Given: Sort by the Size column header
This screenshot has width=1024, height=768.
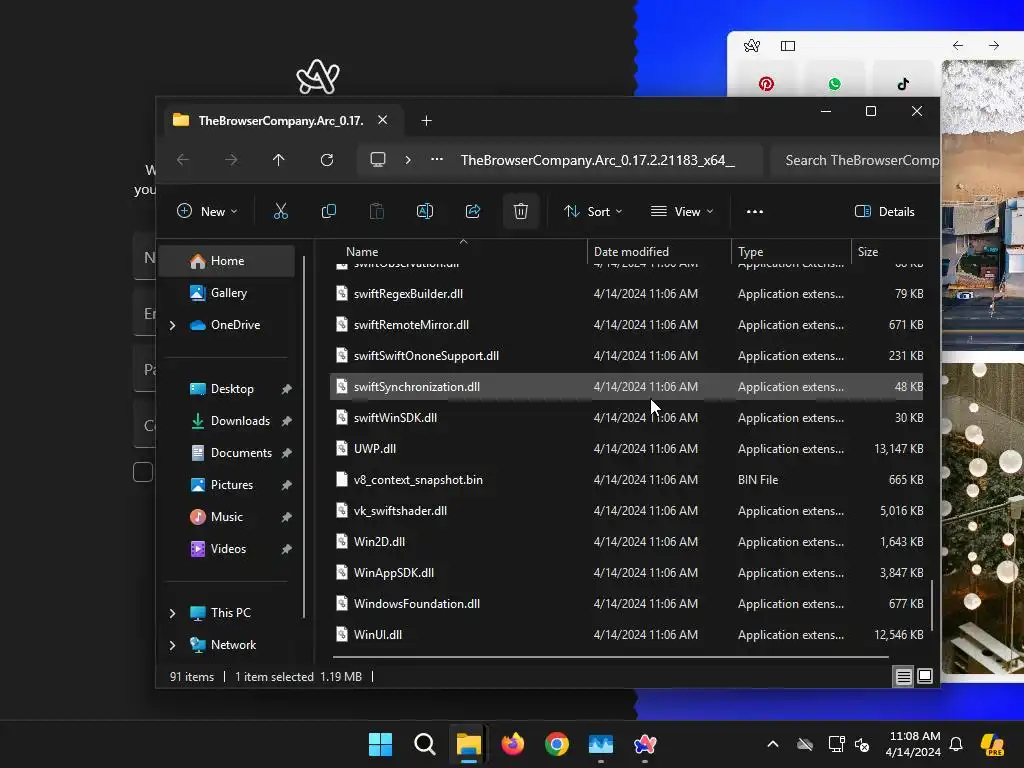Looking at the screenshot, I should tap(867, 252).
